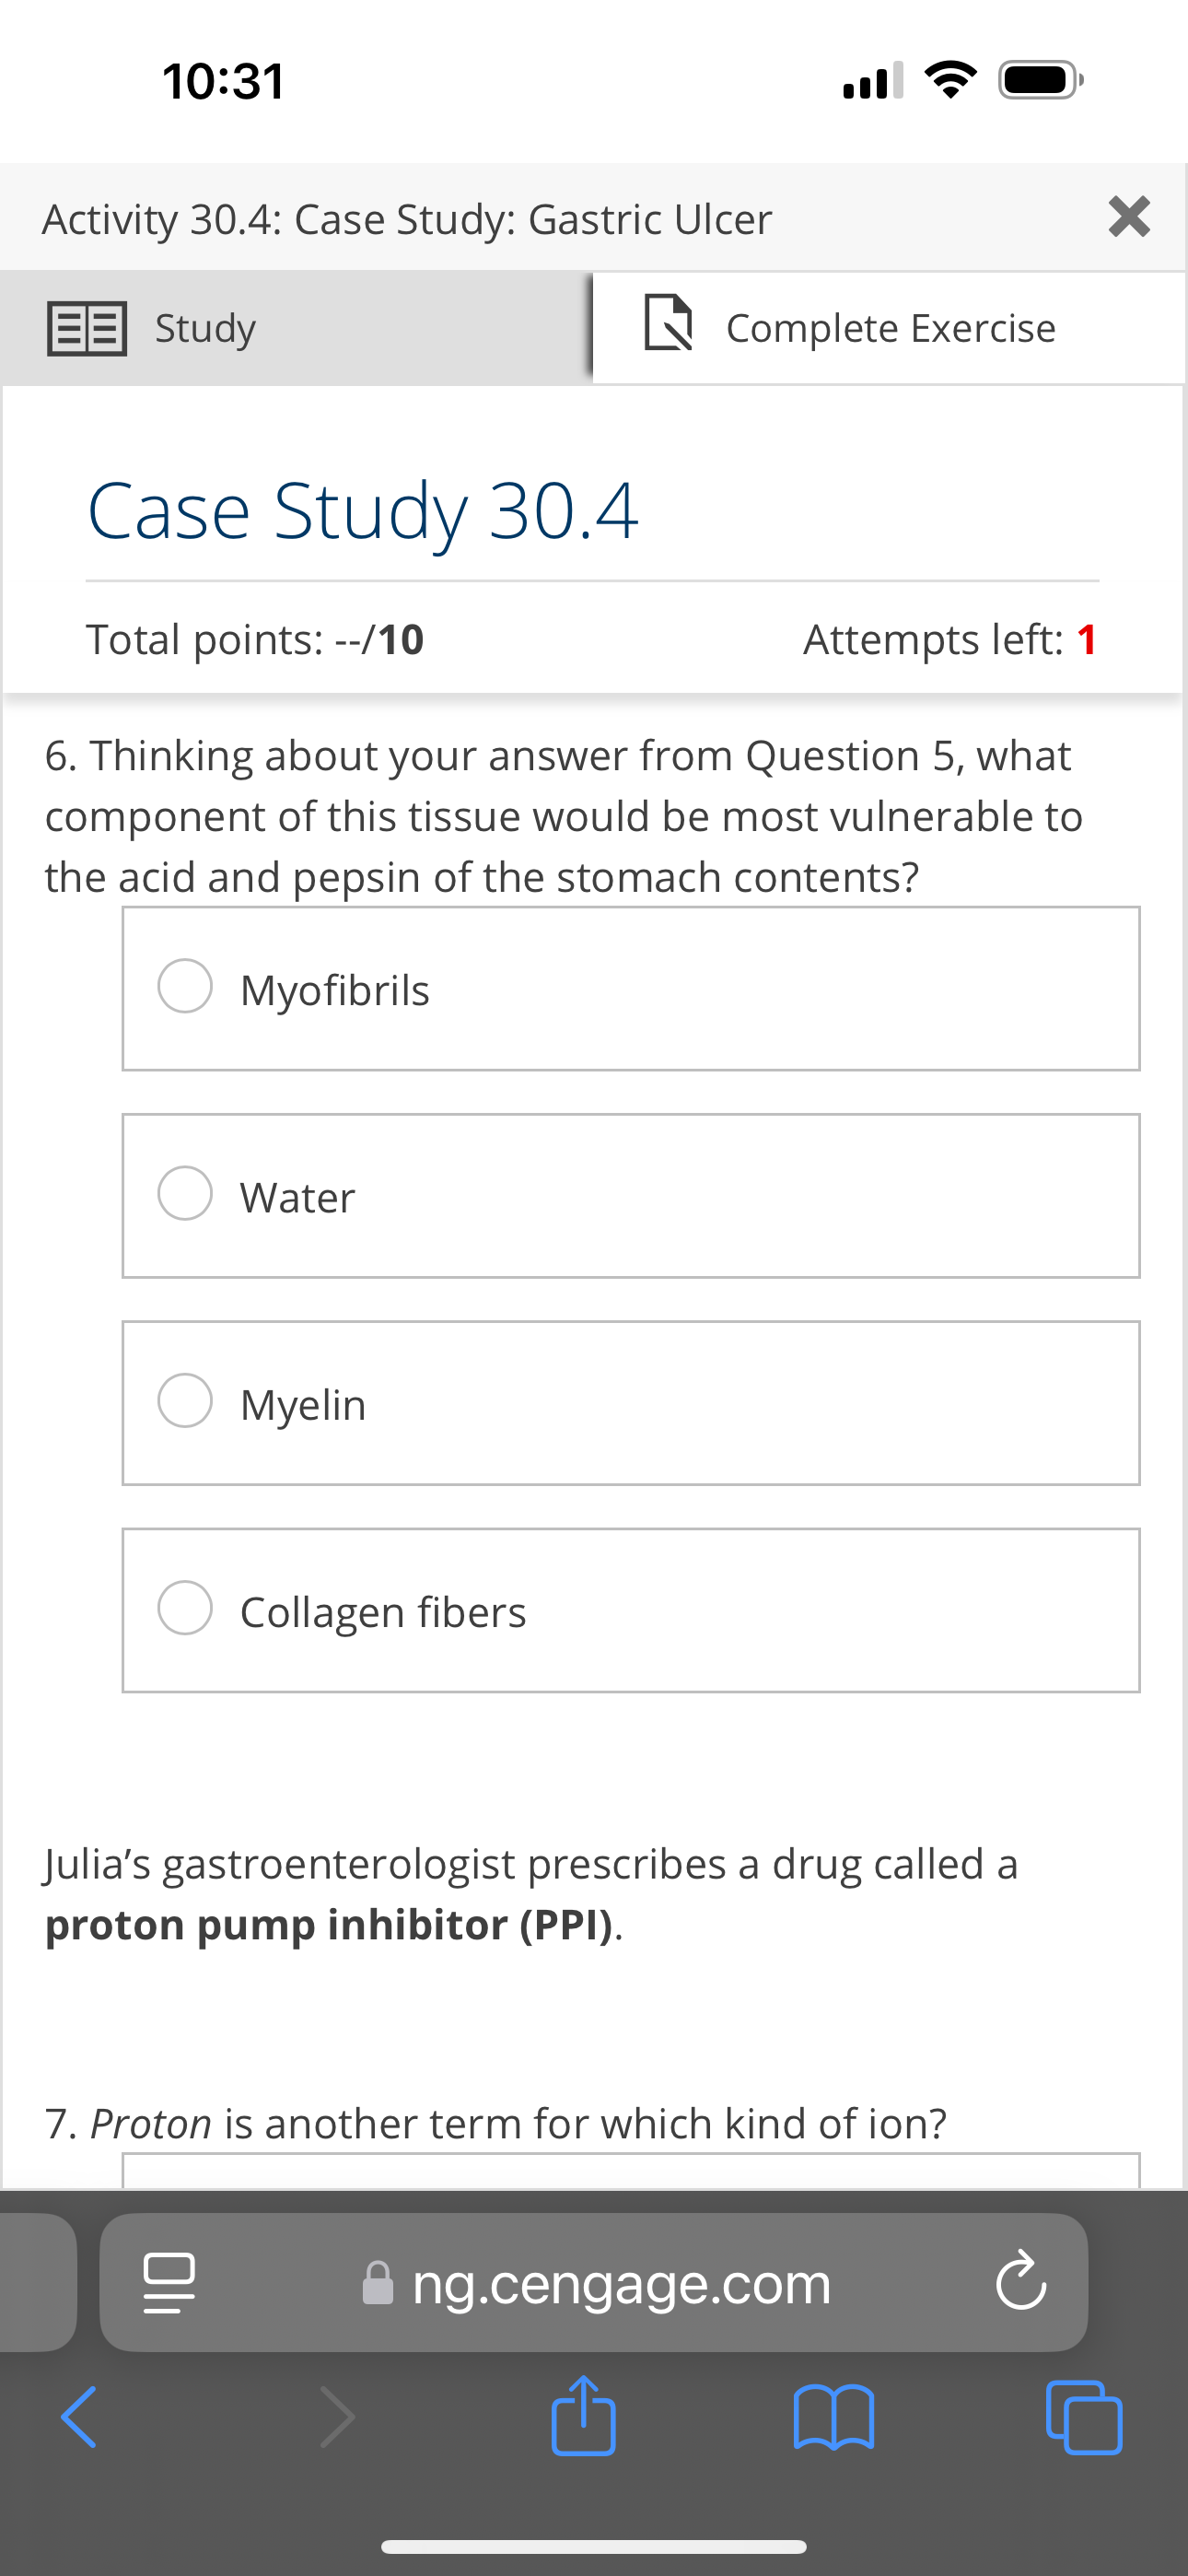Select the Water answer option
The width and height of the screenshot is (1188, 2576).
click(184, 1193)
